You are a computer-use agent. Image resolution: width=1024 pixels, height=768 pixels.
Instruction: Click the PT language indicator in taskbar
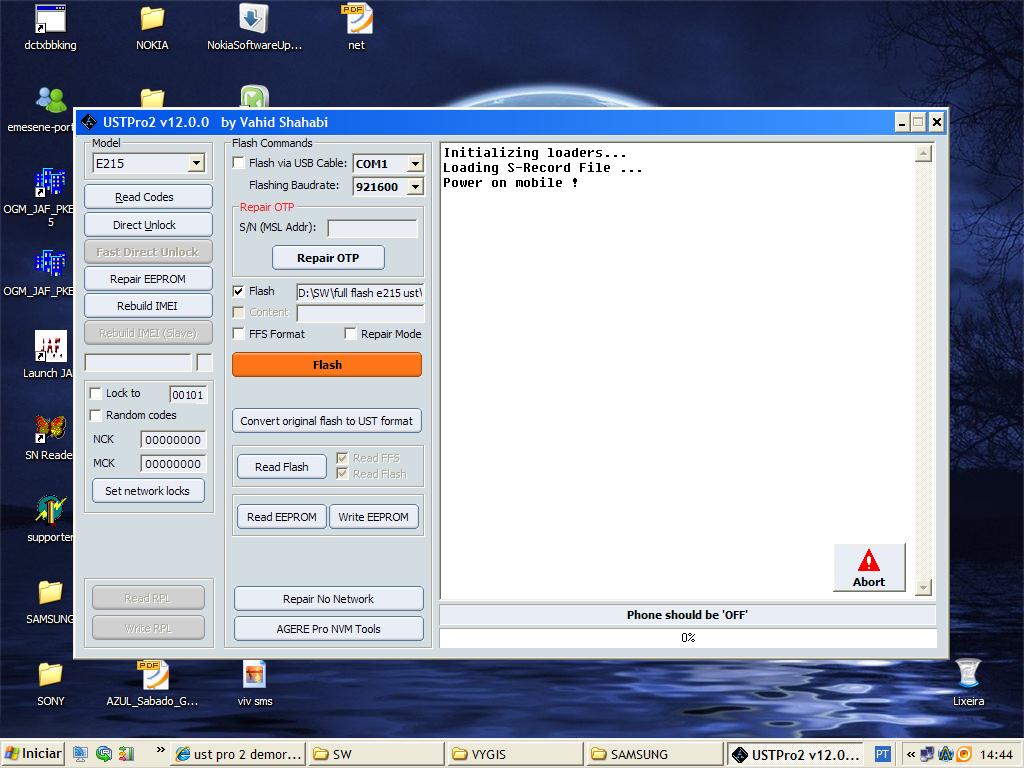click(x=882, y=754)
